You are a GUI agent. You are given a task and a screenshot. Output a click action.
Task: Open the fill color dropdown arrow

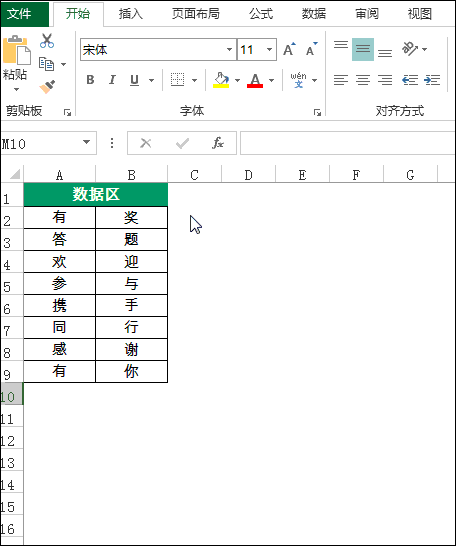click(x=237, y=80)
